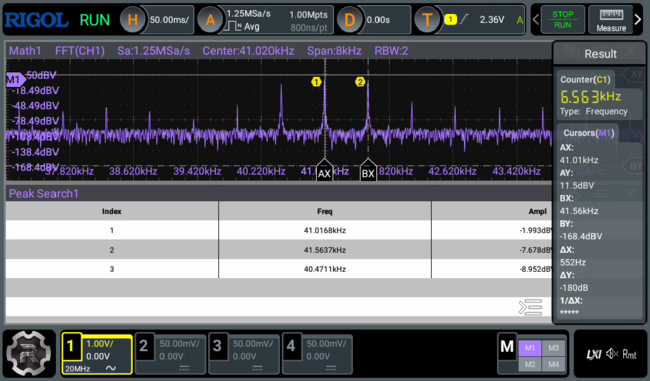
Task: Click amplitude value -8.952dBV
Action: pos(536,269)
